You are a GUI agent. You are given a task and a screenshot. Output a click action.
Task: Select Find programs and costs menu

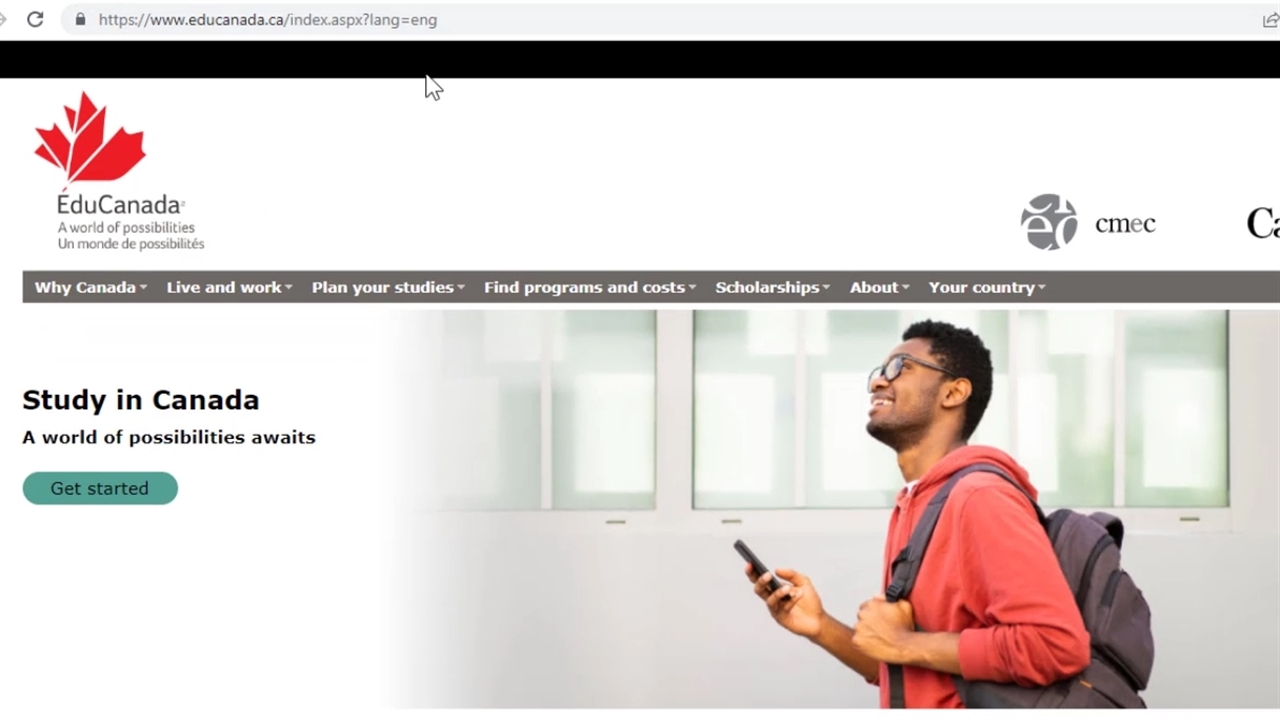click(x=589, y=287)
